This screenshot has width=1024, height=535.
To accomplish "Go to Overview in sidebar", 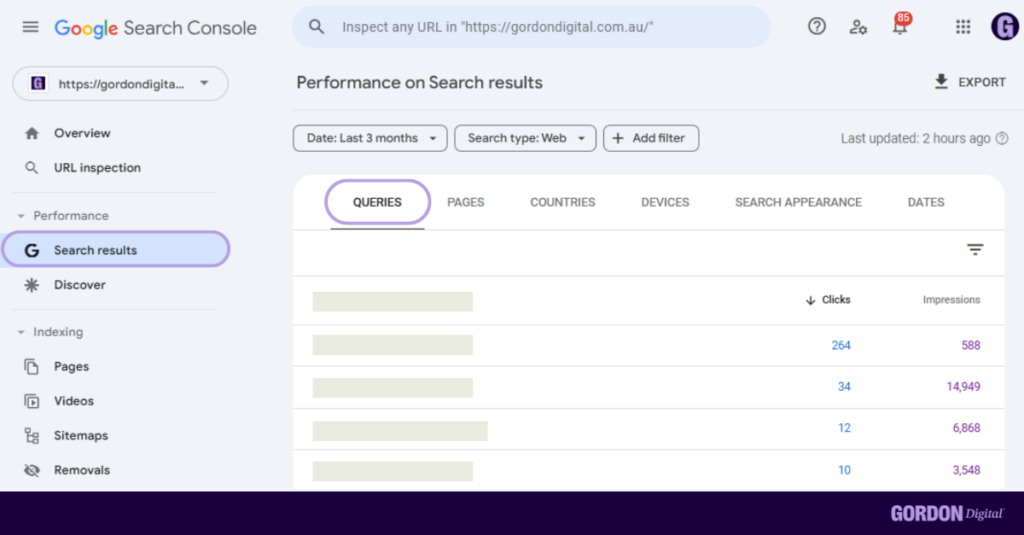I will [x=82, y=133].
